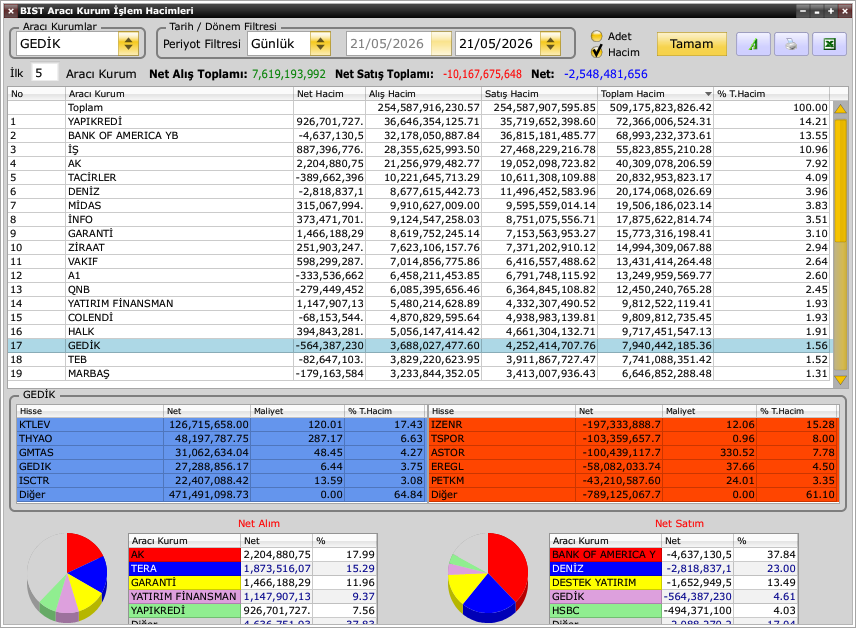Click the table scrollbar up arrow

(841, 109)
